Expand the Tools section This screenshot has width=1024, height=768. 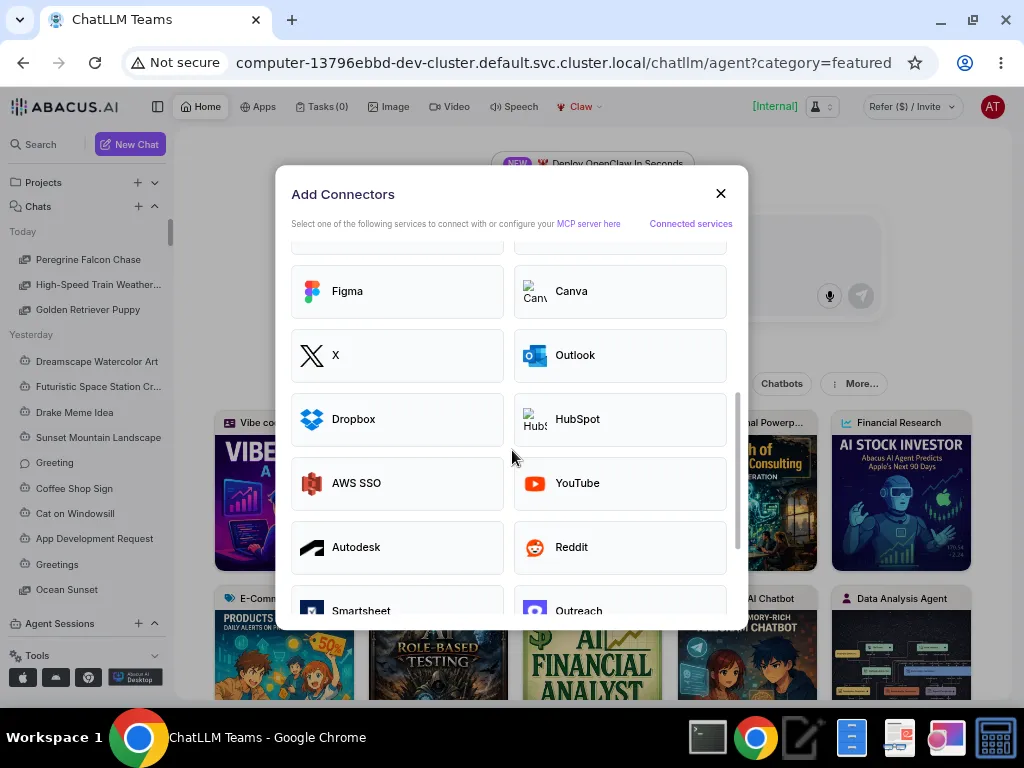pyautogui.click(x=155, y=656)
